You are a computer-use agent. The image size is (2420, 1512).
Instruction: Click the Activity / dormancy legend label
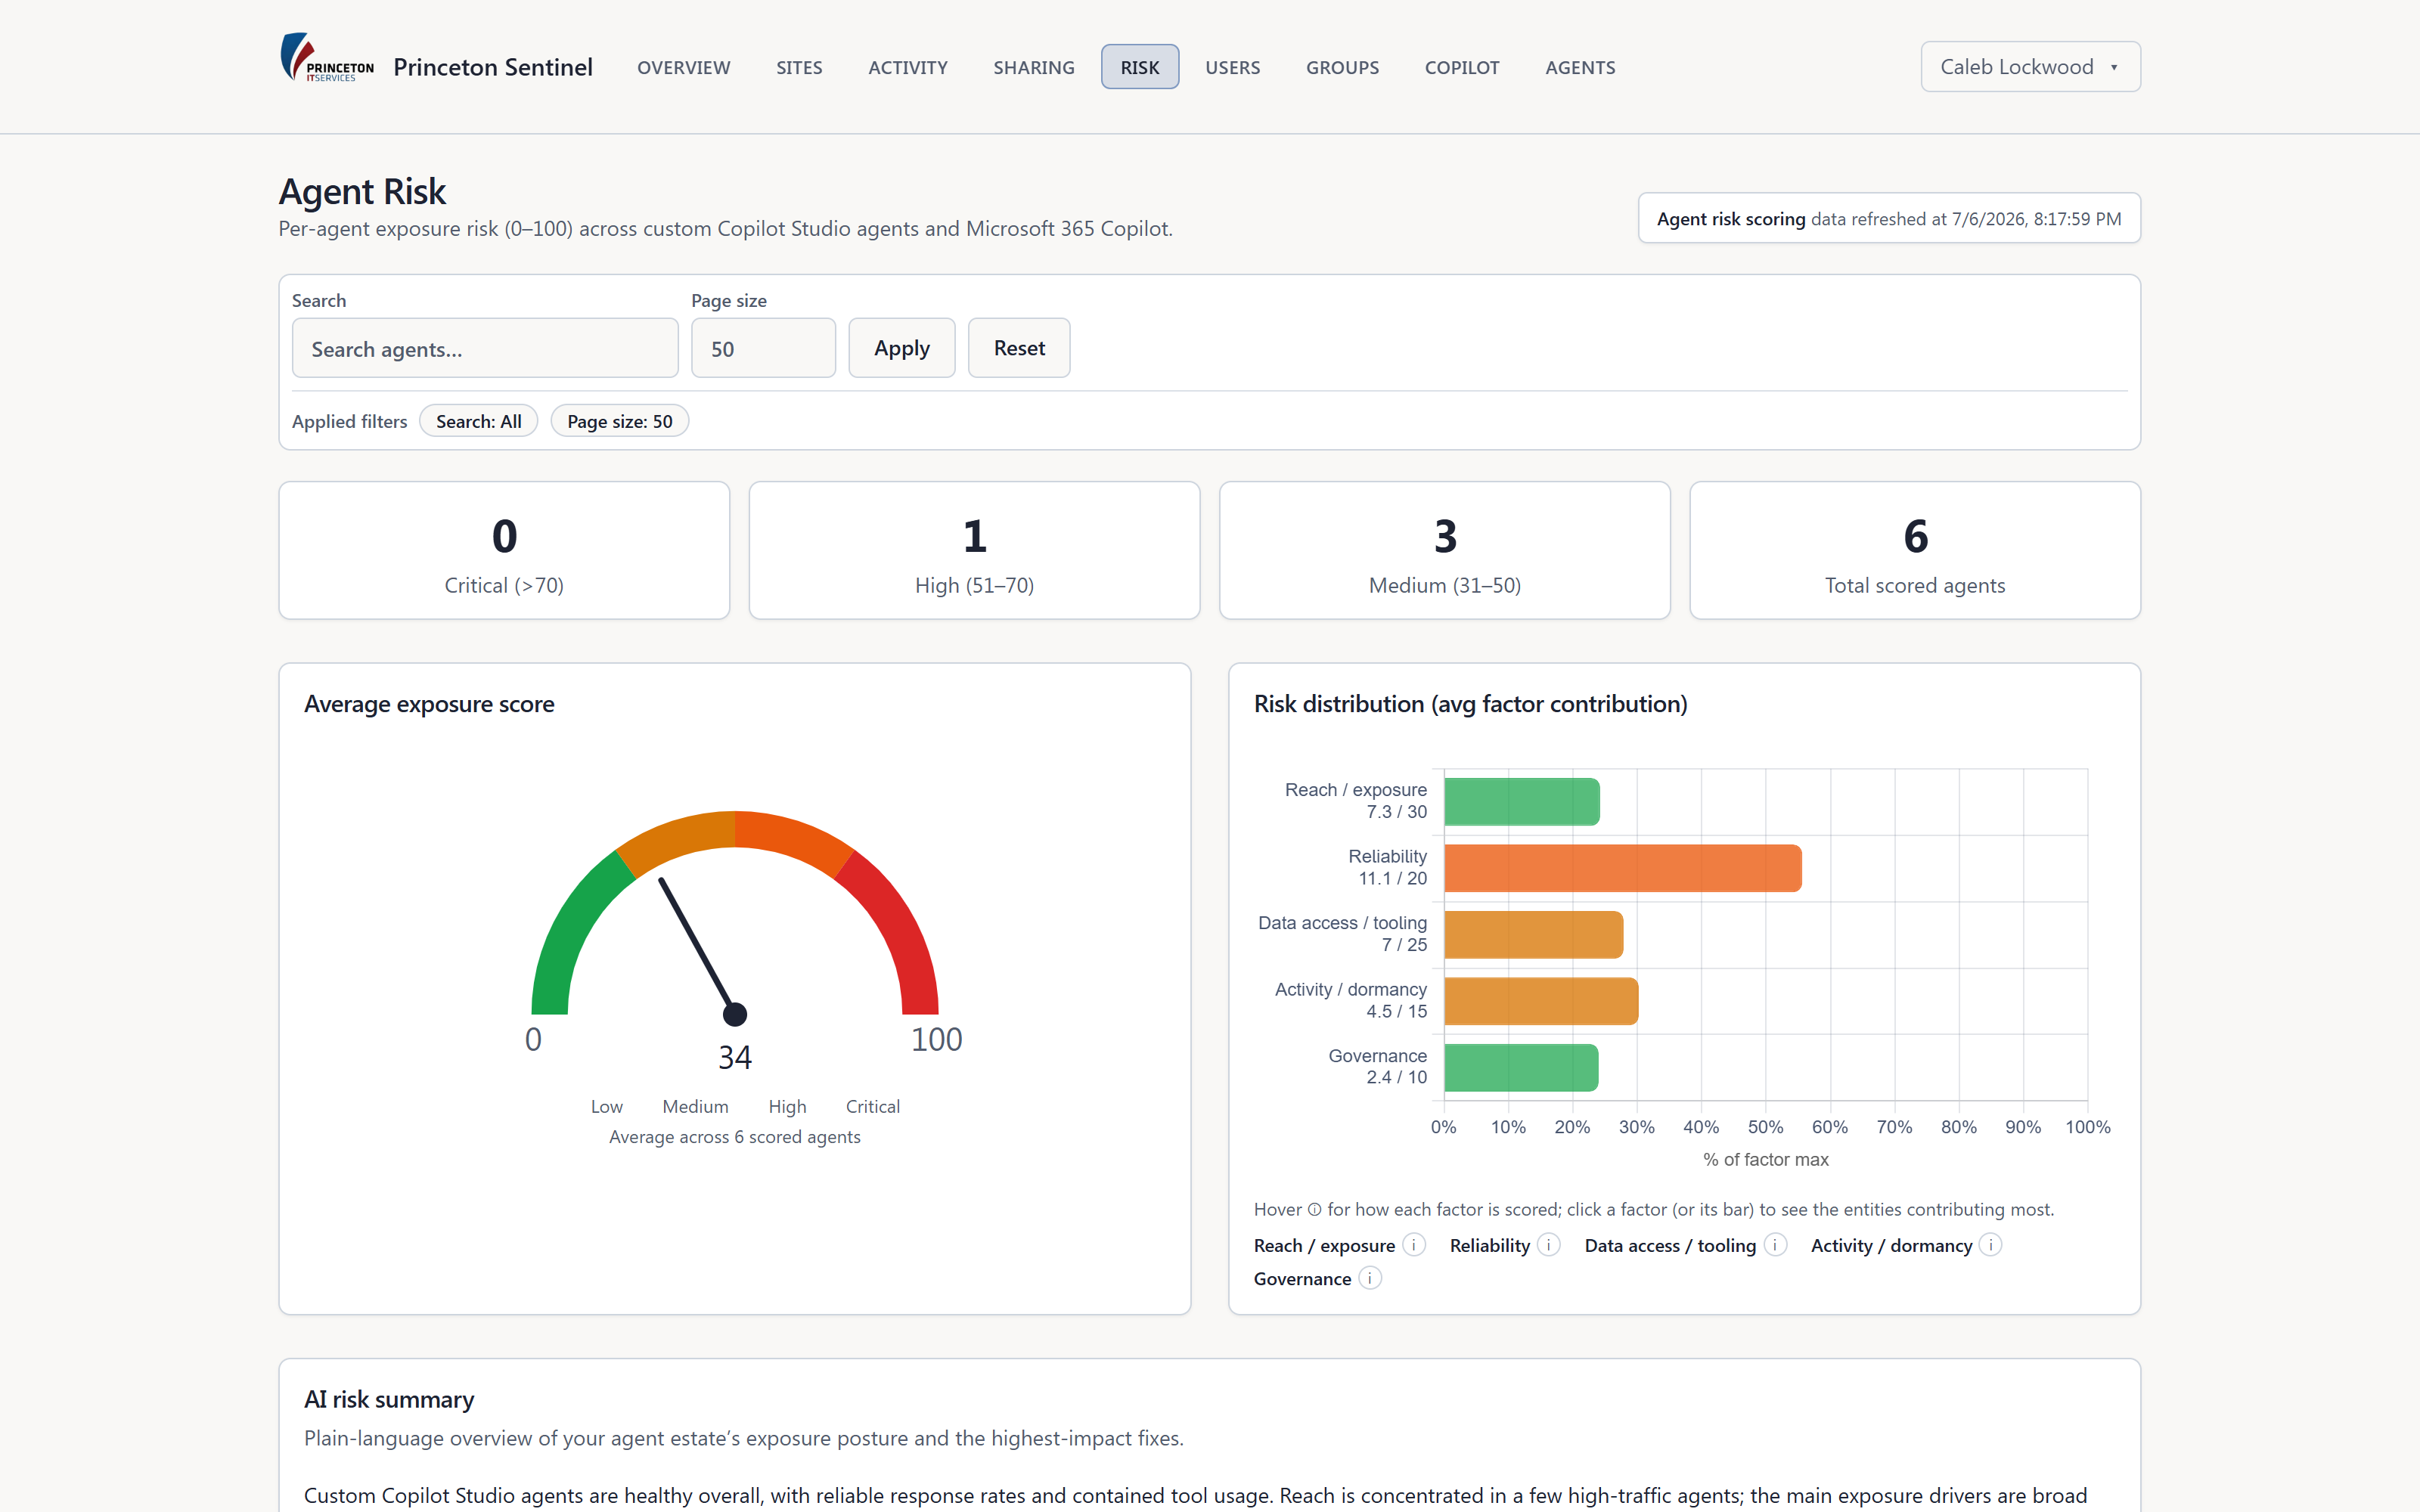(x=1891, y=1245)
